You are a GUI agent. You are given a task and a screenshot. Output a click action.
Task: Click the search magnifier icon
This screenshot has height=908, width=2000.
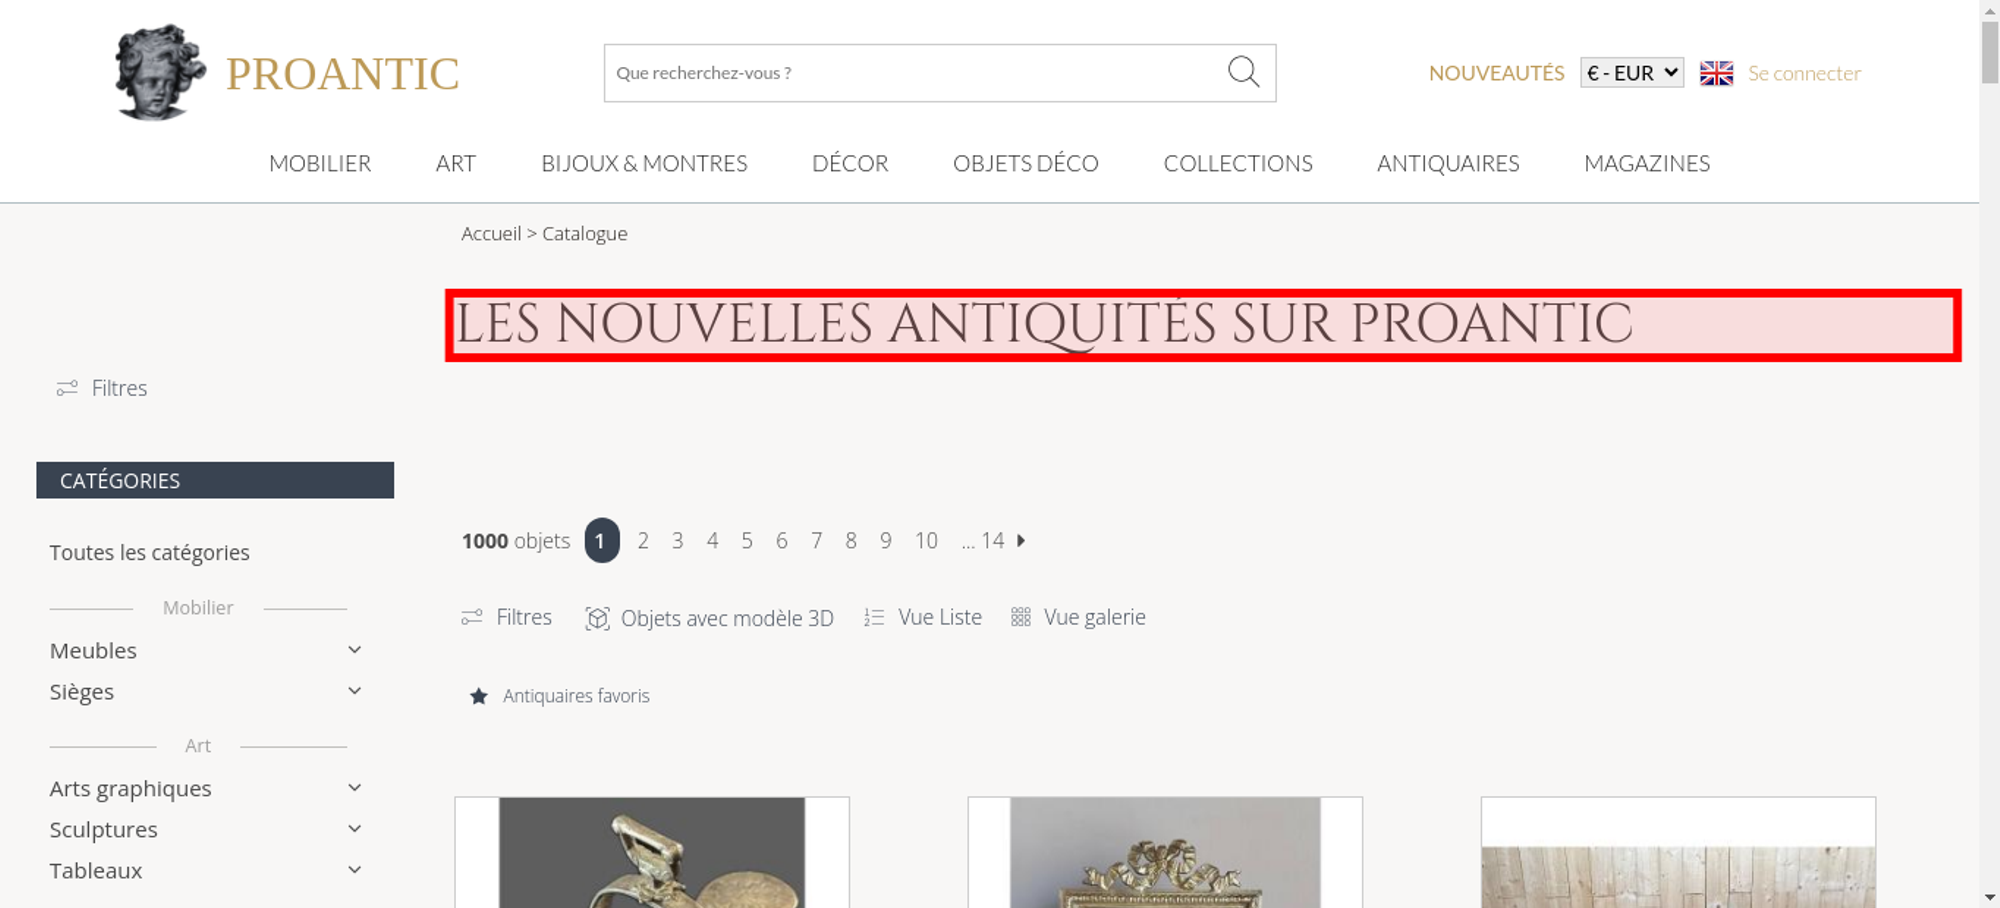pos(1243,72)
